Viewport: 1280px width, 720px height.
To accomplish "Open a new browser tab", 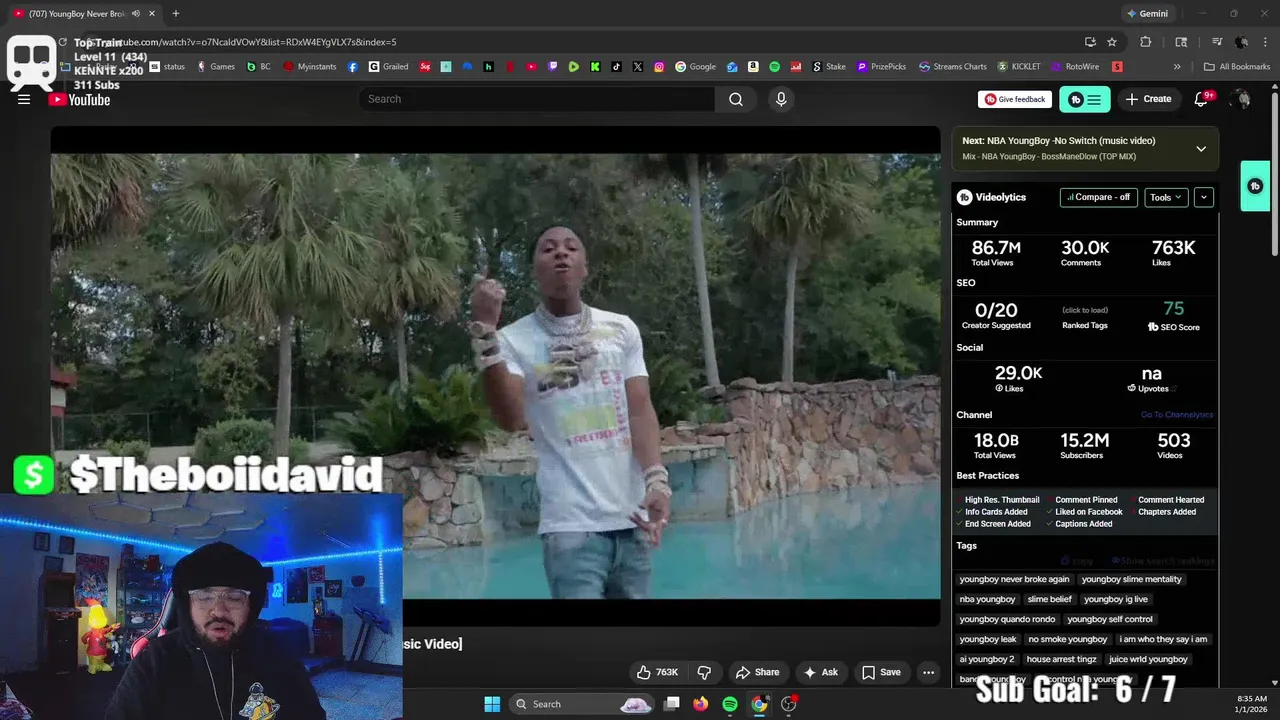I will point(176,14).
